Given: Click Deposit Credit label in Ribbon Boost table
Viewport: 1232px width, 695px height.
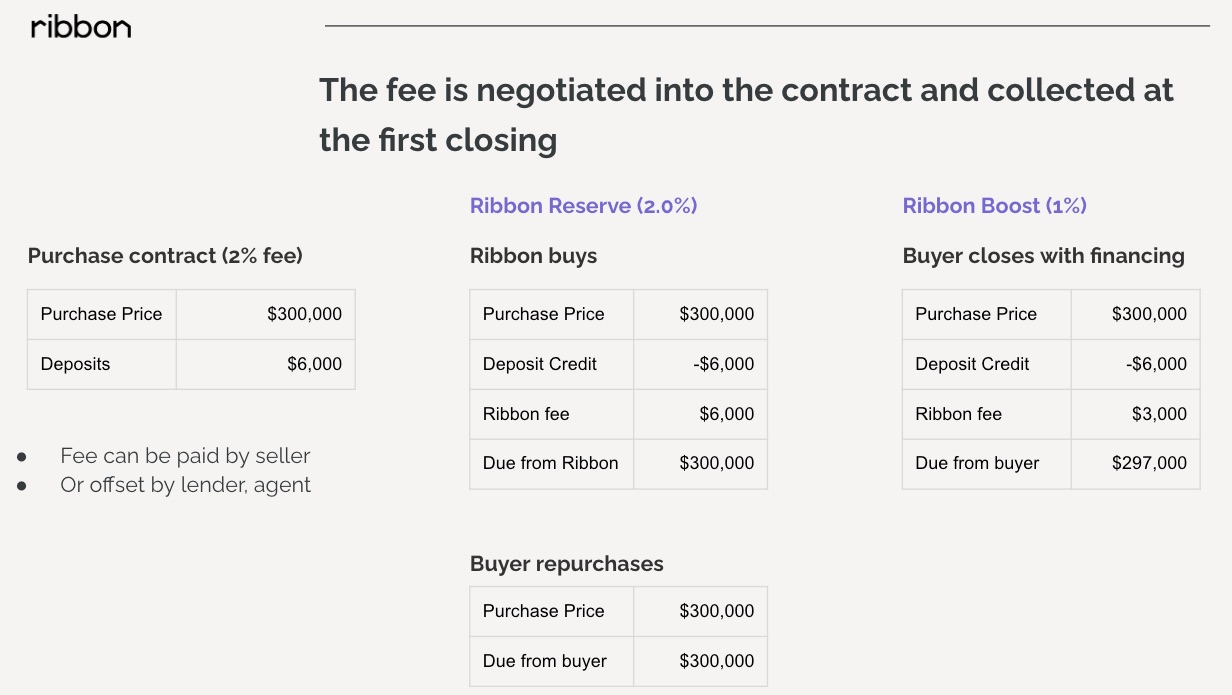Looking at the screenshot, I should [x=987, y=364].
